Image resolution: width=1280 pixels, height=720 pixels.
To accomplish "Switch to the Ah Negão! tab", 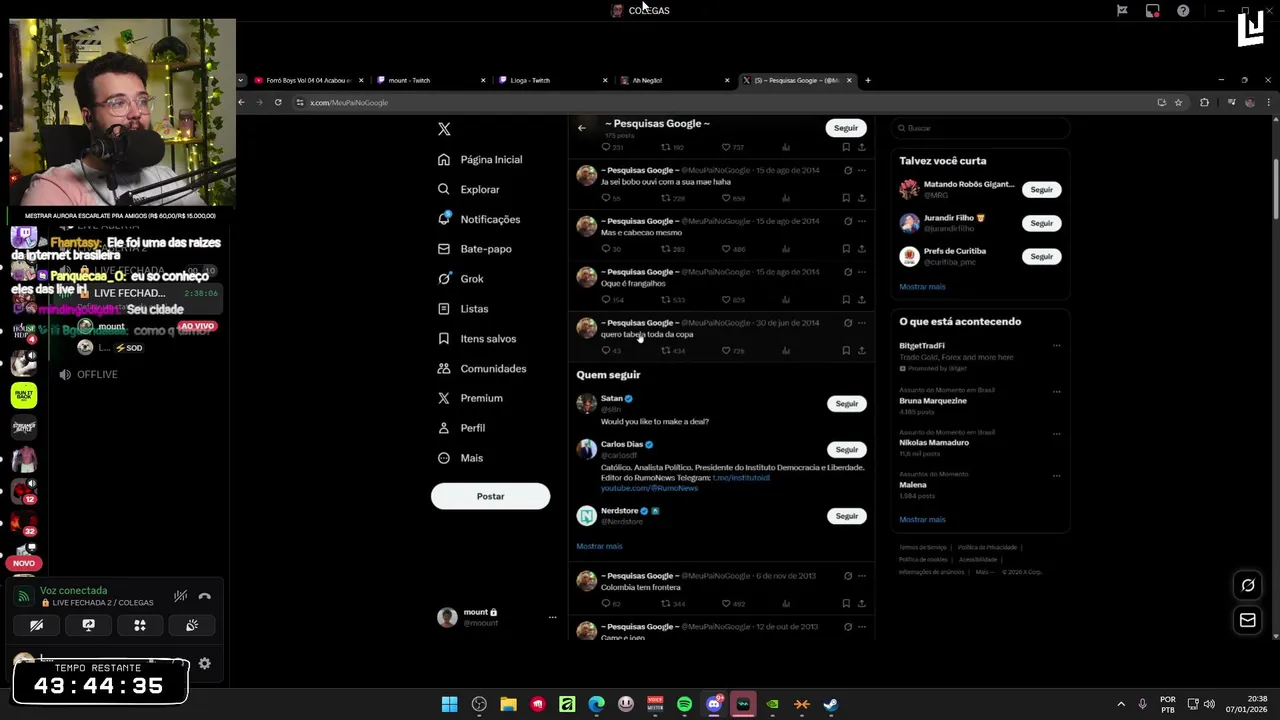I will 675,80.
